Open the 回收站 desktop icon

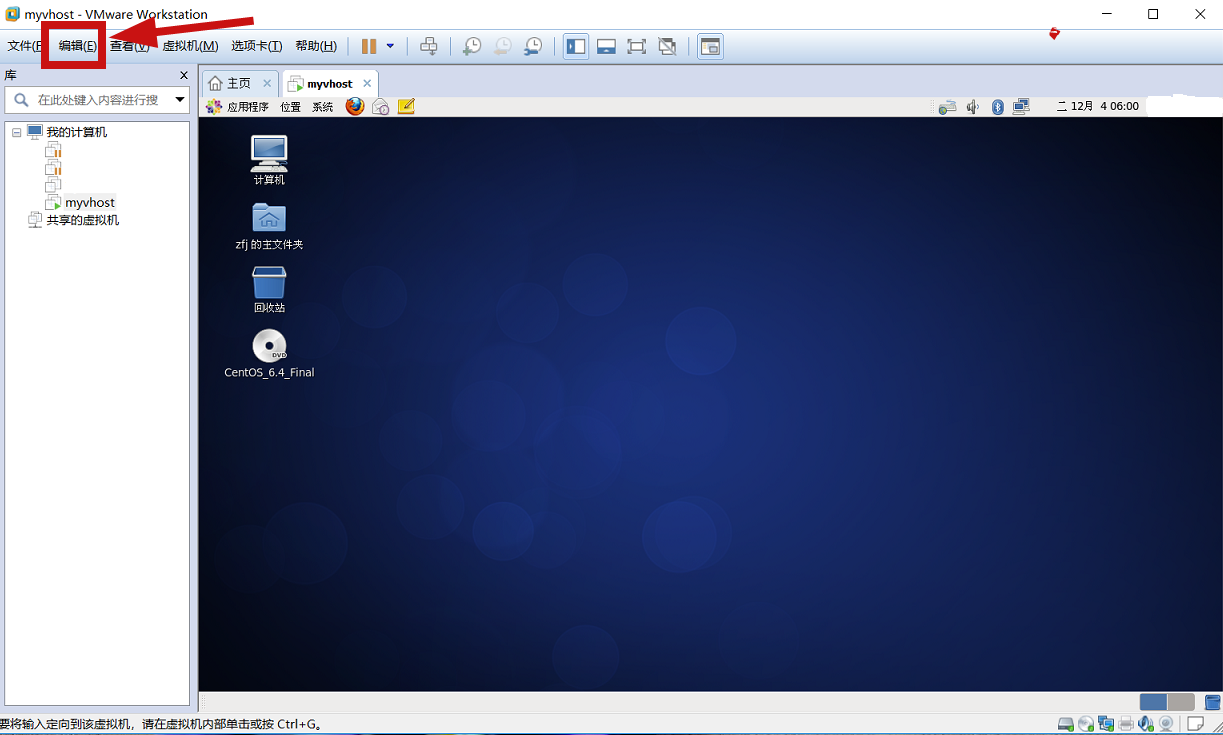coord(269,290)
